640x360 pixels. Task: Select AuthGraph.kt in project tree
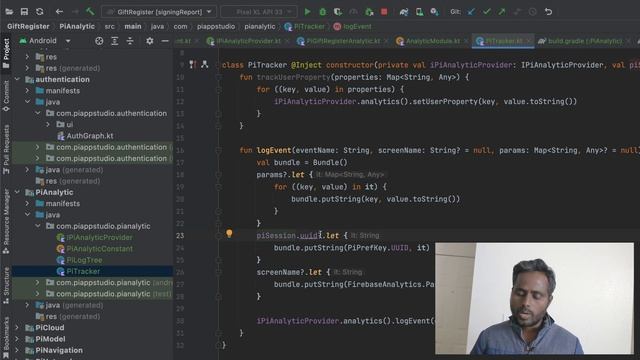[85, 136]
